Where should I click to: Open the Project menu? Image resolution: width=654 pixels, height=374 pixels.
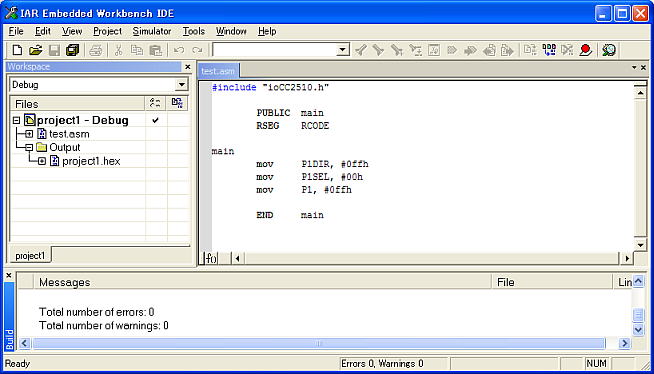tap(107, 31)
